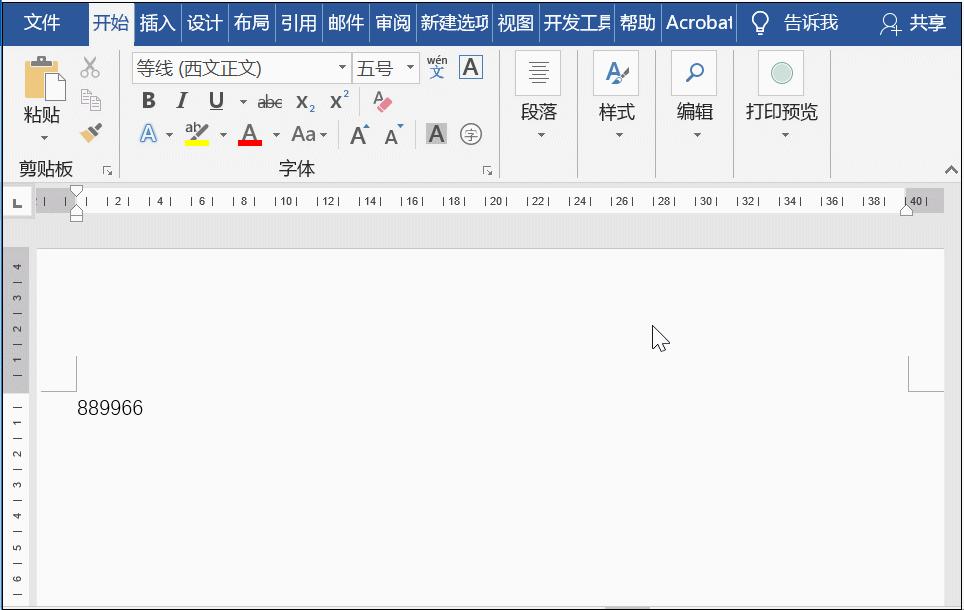Screen dimensions: 964x610
Task: Activate the Format Painter
Action: (x=89, y=134)
